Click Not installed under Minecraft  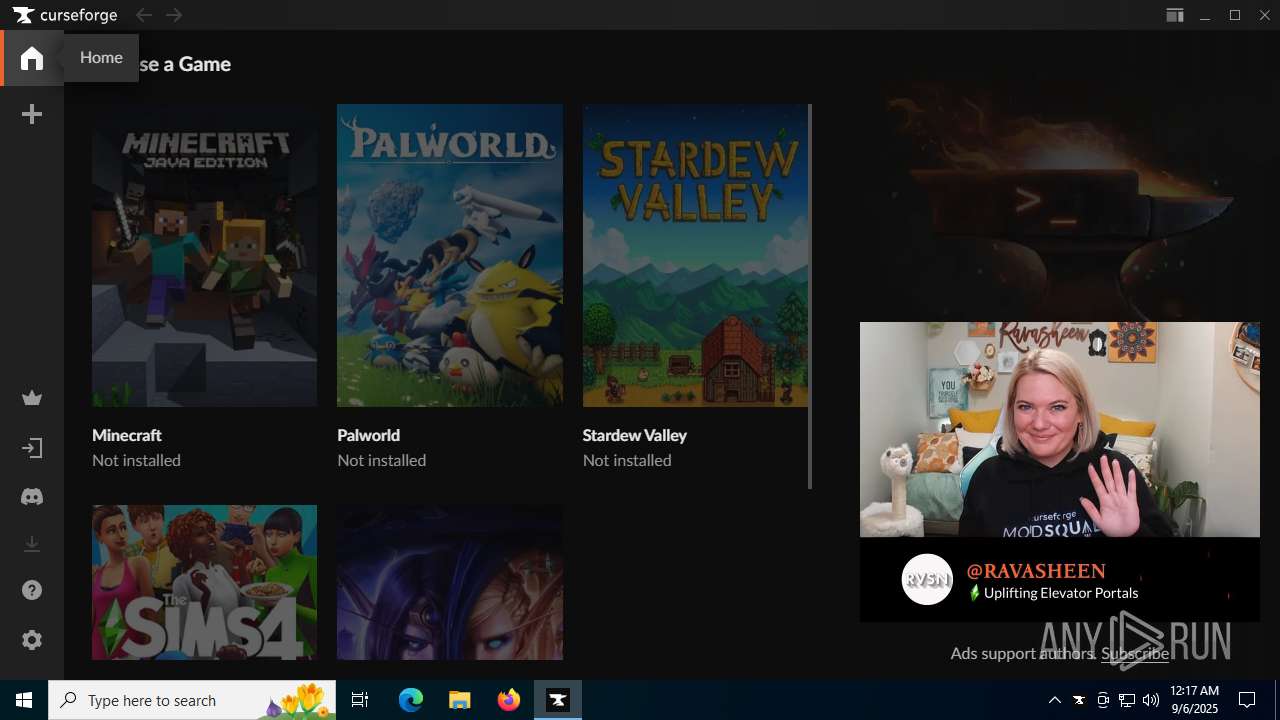(136, 460)
